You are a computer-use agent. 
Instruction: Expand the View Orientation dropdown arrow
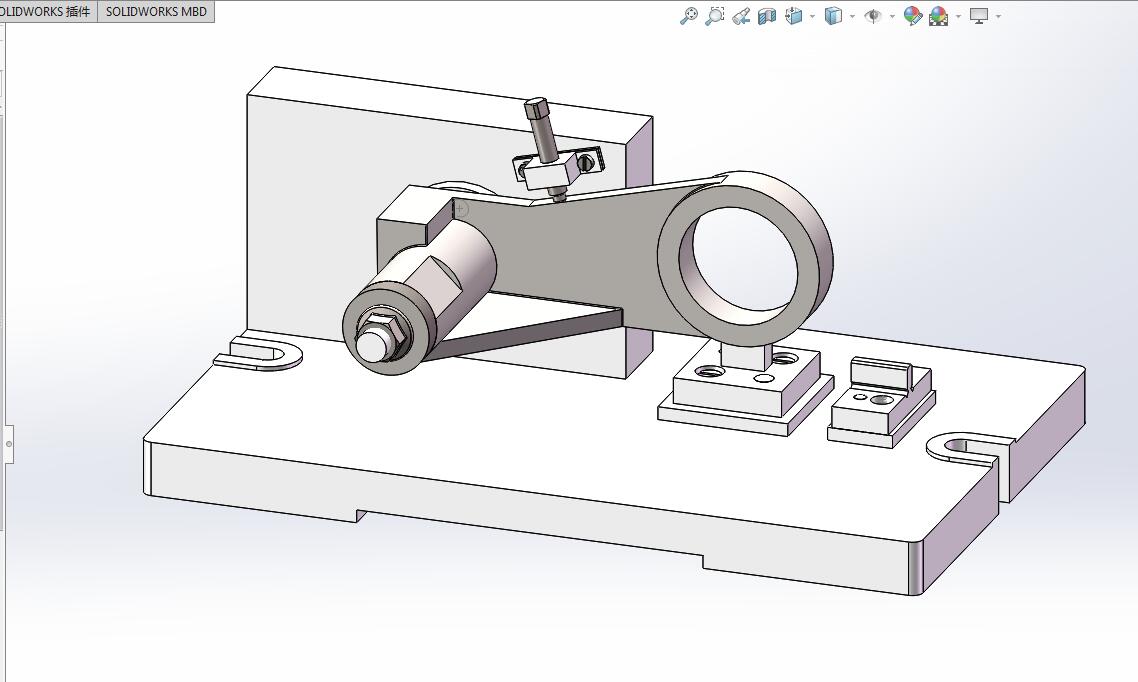click(812, 16)
